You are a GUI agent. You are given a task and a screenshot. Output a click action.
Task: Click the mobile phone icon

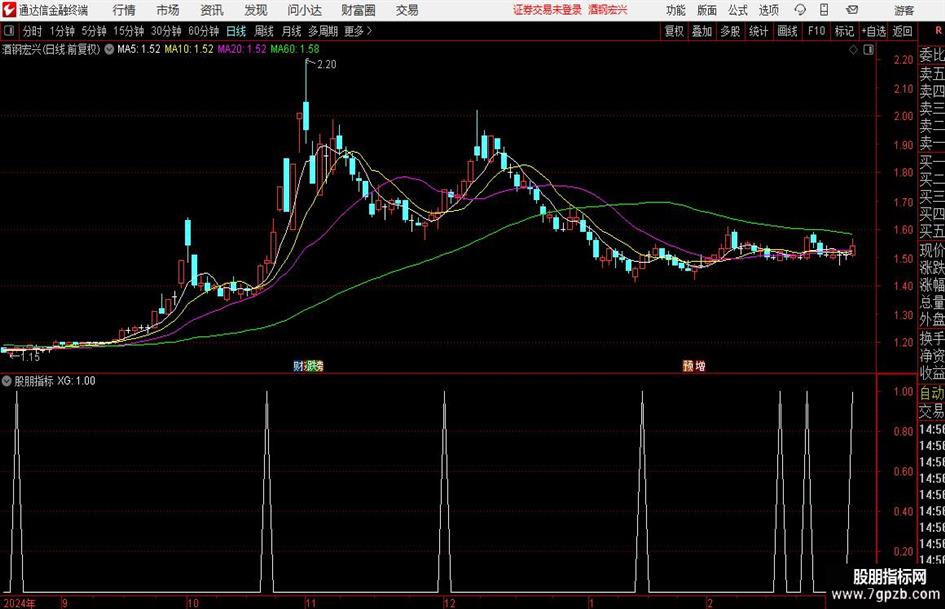click(824, 10)
